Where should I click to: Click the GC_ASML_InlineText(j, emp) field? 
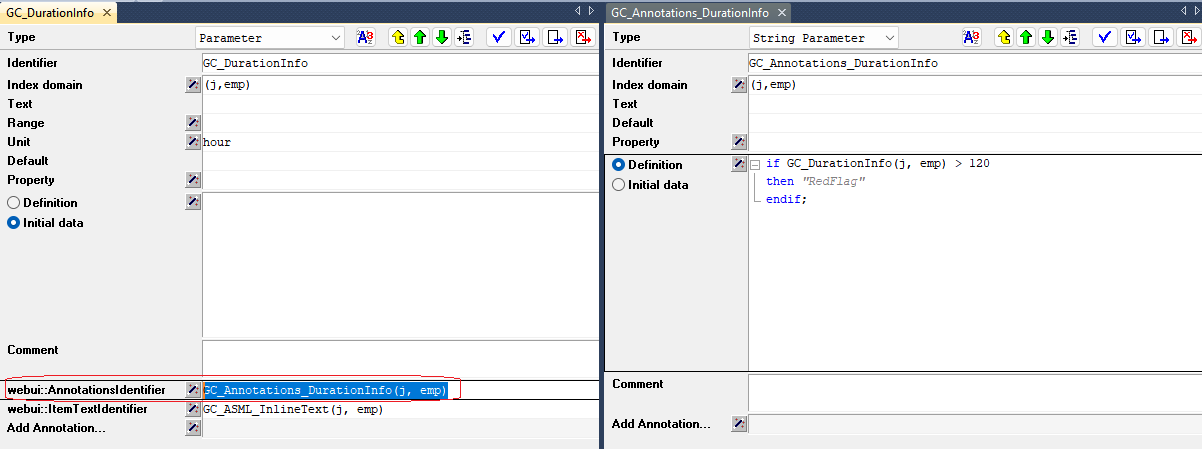pos(400,409)
